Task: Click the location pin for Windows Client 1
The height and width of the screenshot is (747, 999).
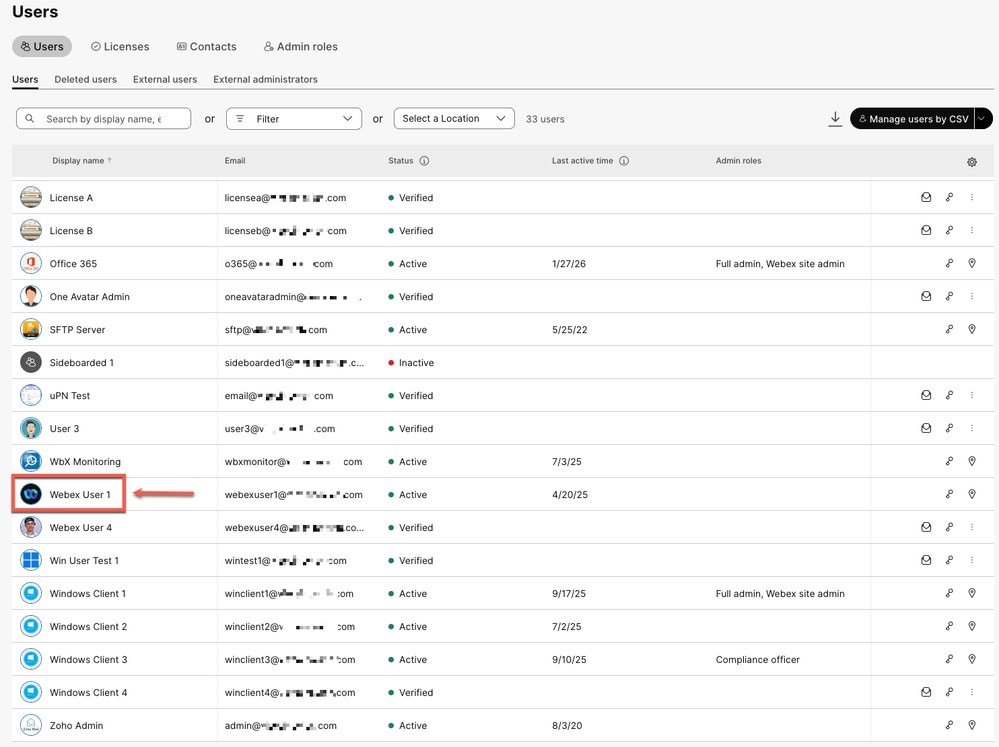Action: tap(971, 593)
